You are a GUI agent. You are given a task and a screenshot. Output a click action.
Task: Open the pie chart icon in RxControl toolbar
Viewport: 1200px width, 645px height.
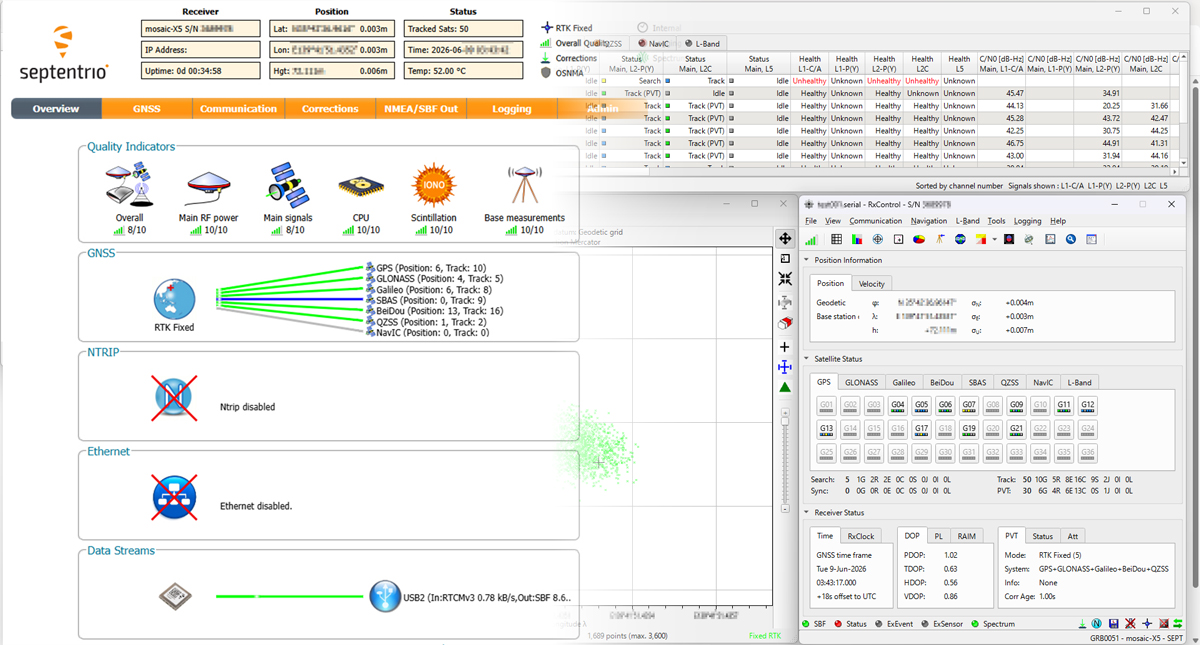click(919, 240)
